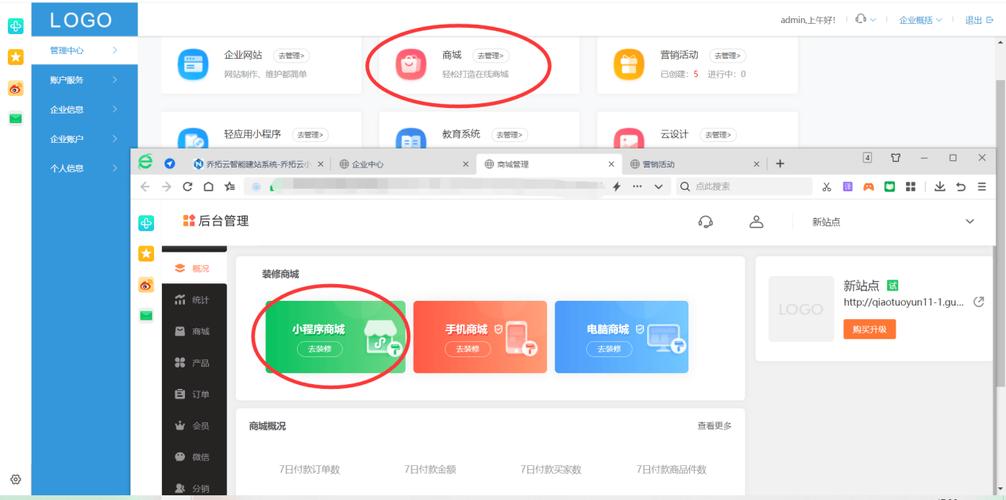This screenshot has height=500, width=1006.
Task: Click the green mail icon in back window rail
Action: [x=16, y=118]
